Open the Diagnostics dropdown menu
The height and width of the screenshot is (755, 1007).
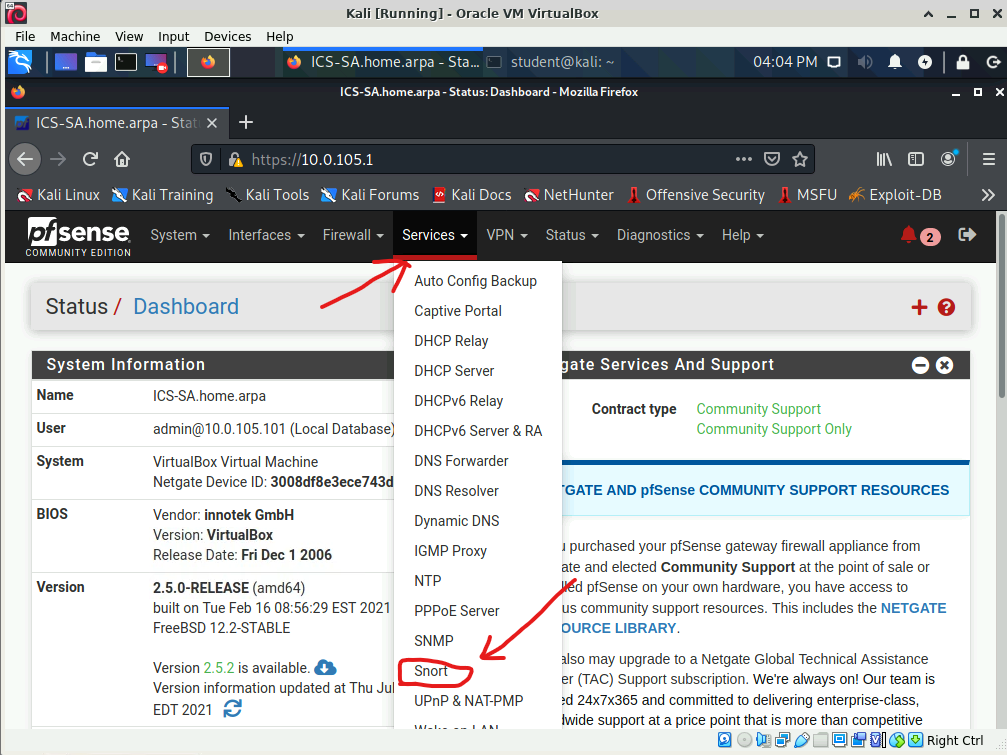pyautogui.click(x=660, y=235)
